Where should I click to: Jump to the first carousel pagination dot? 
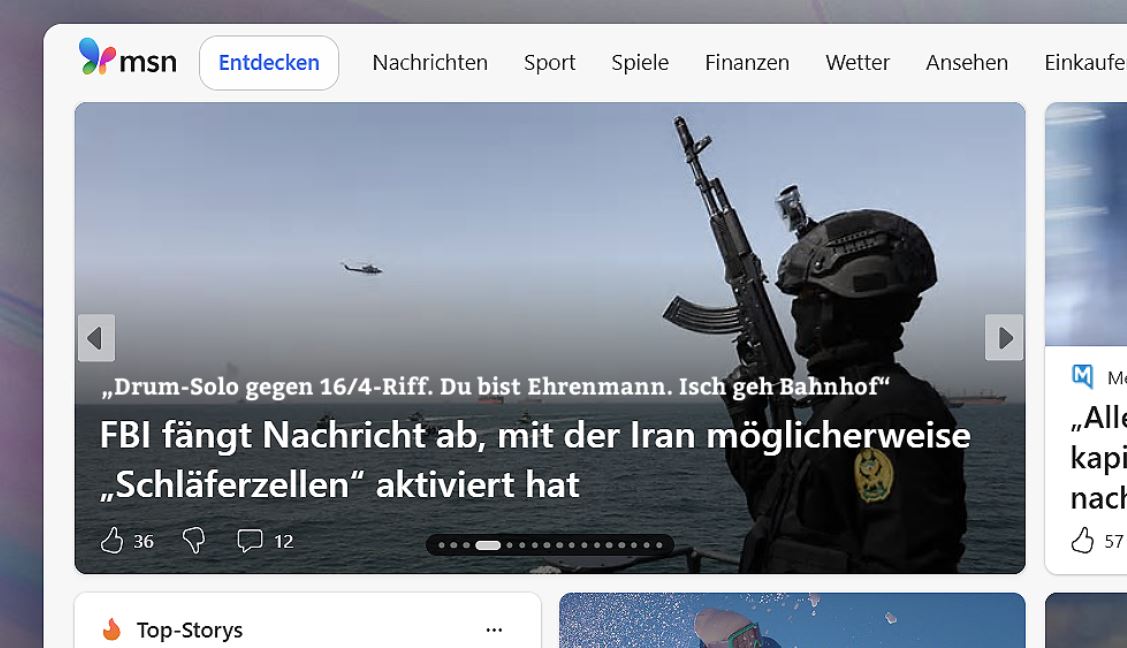[441, 546]
